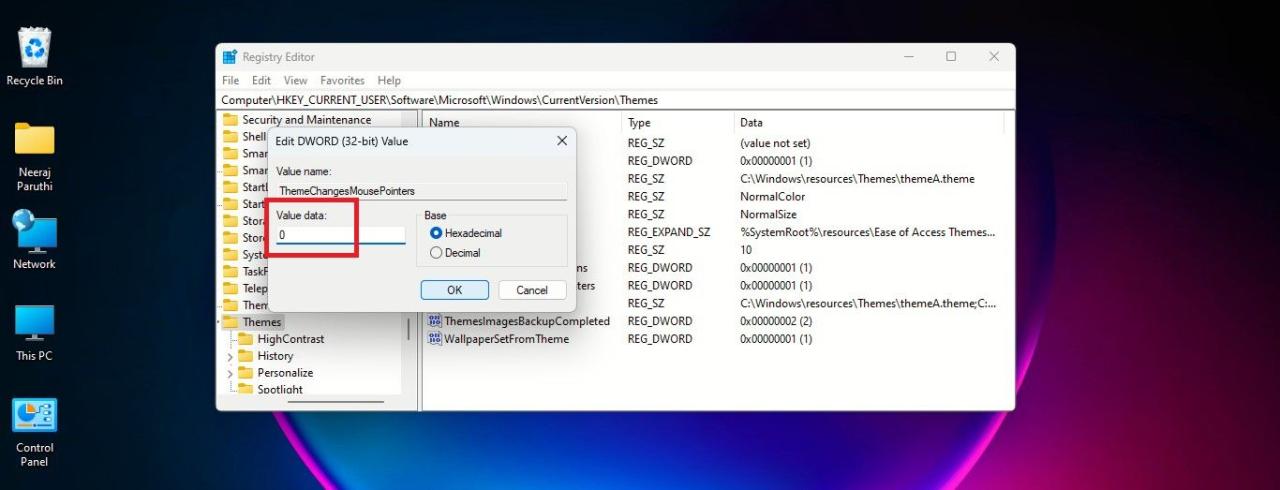This screenshot has height=490, width=1280.
Task: Open the Favorites menu
Action: 342,80
